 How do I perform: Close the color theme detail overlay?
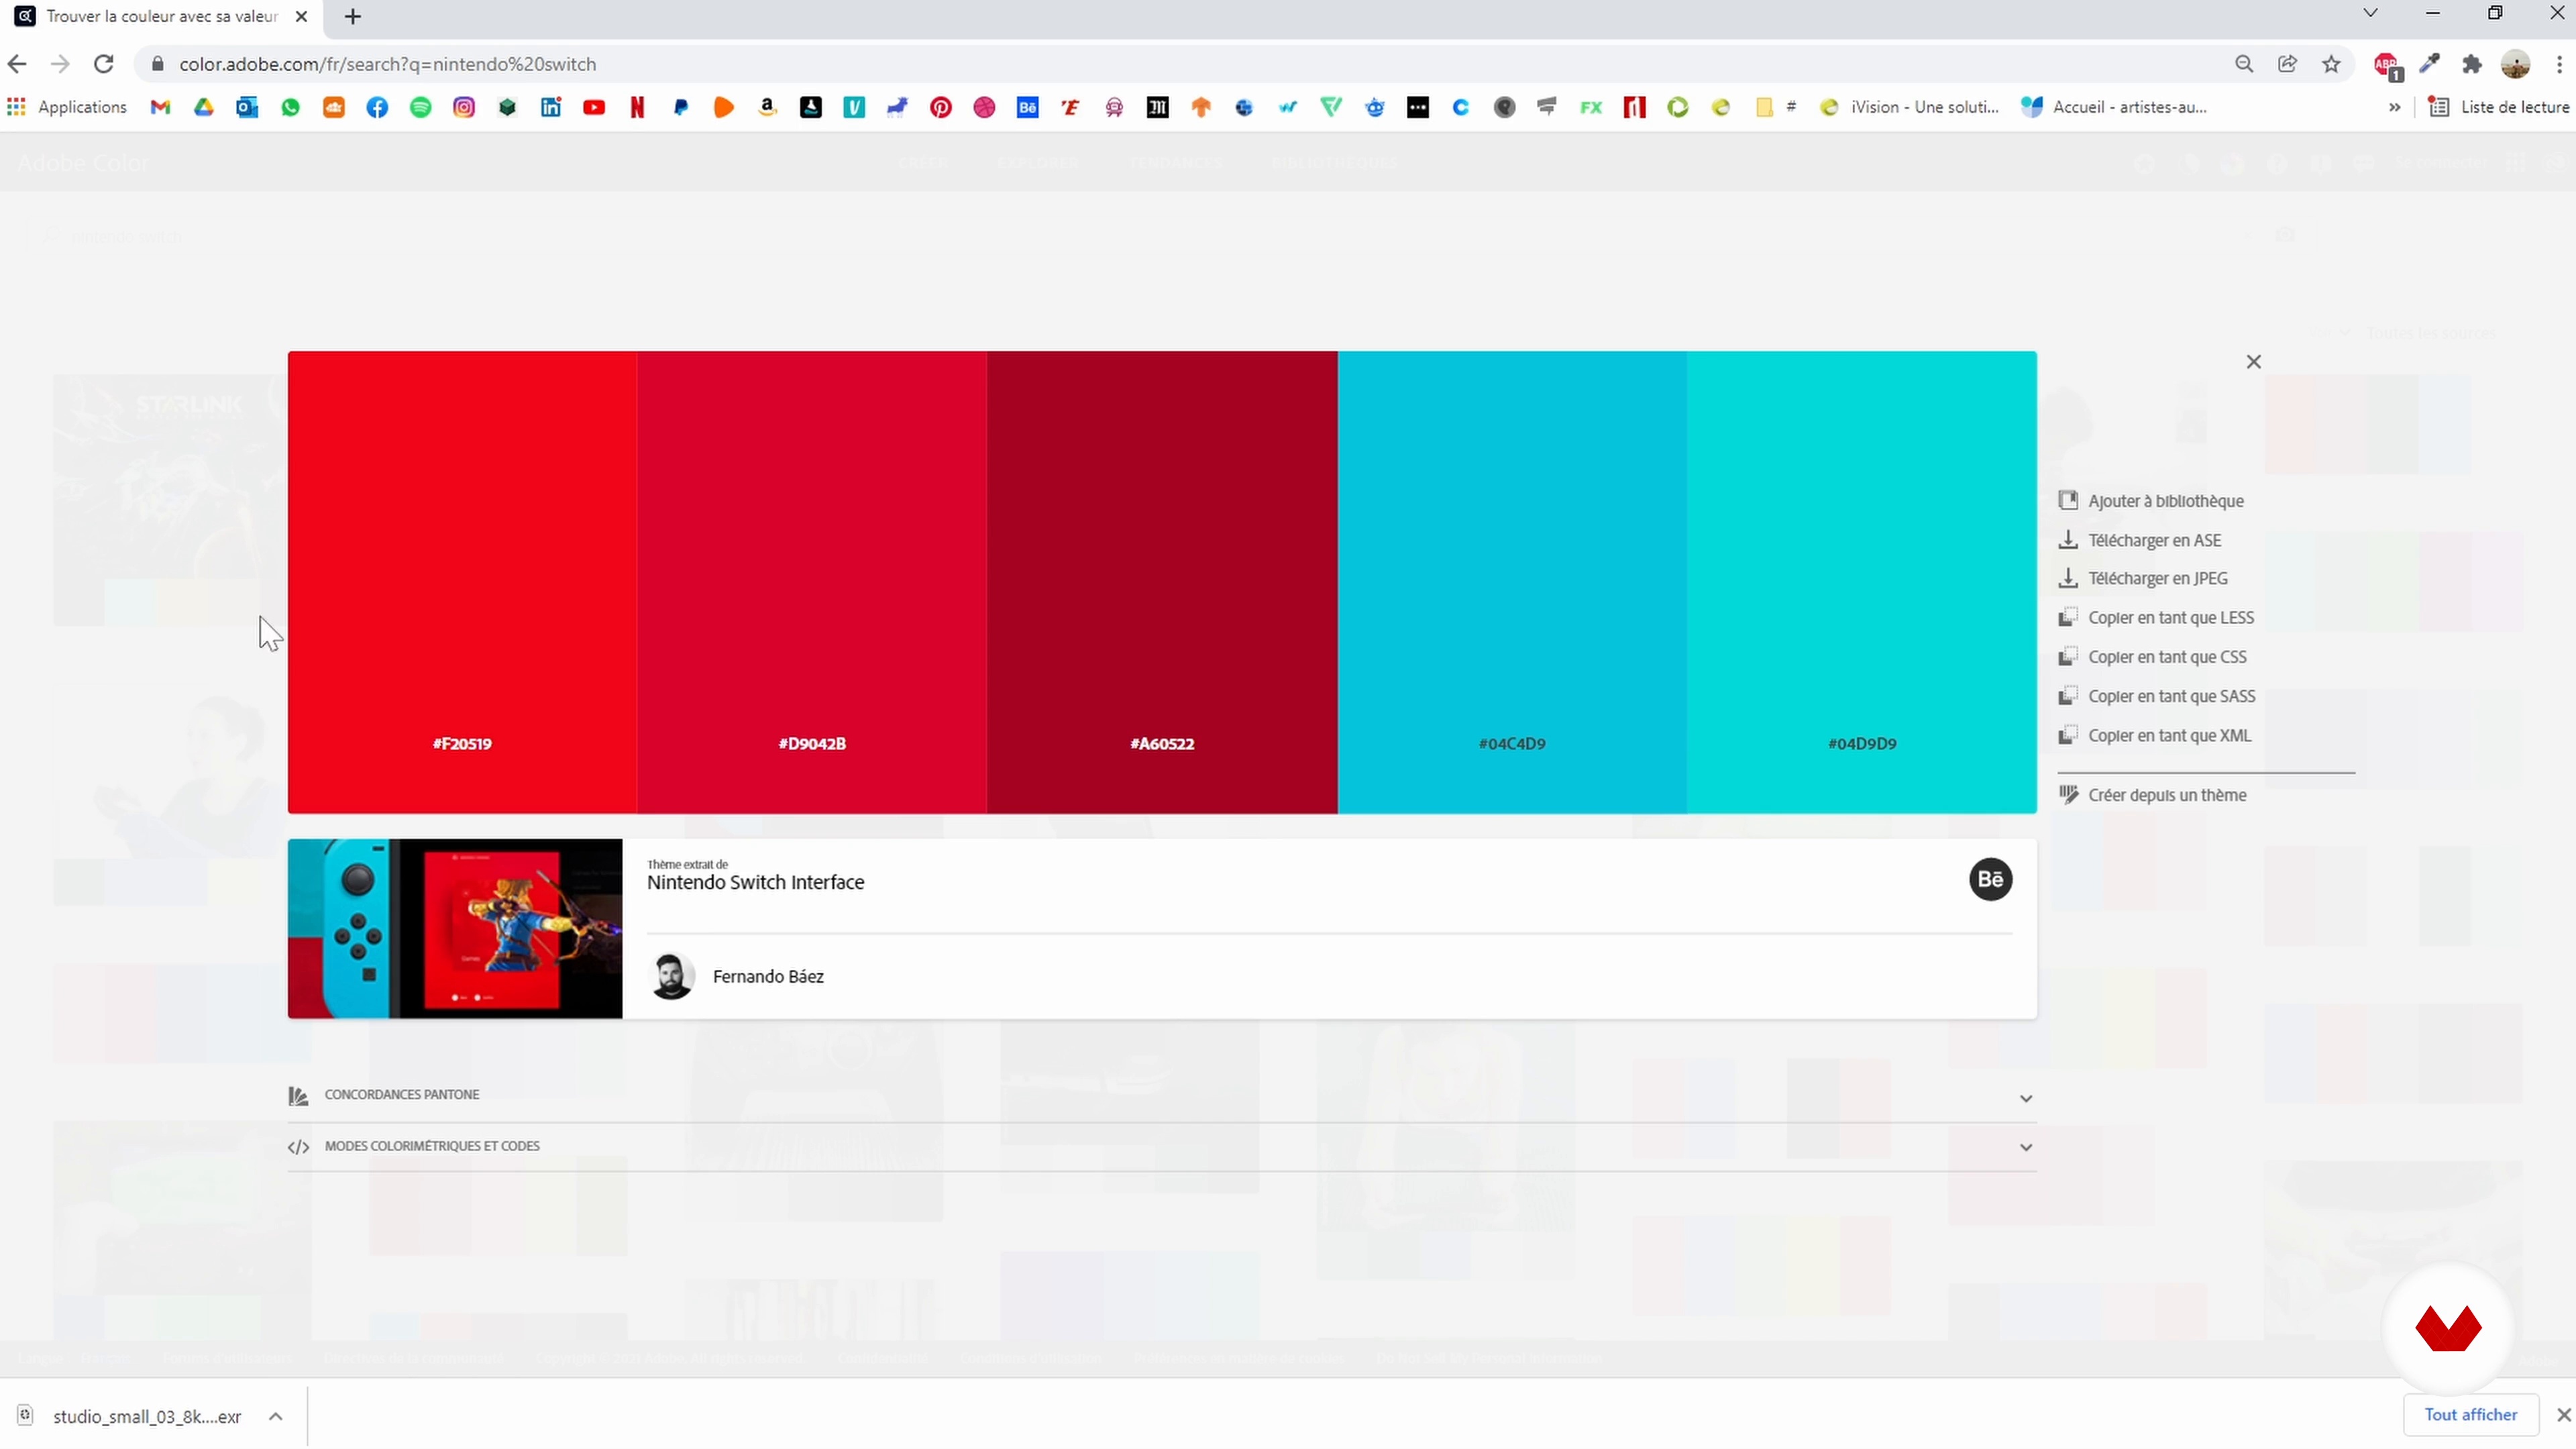tap(2253, 362)
